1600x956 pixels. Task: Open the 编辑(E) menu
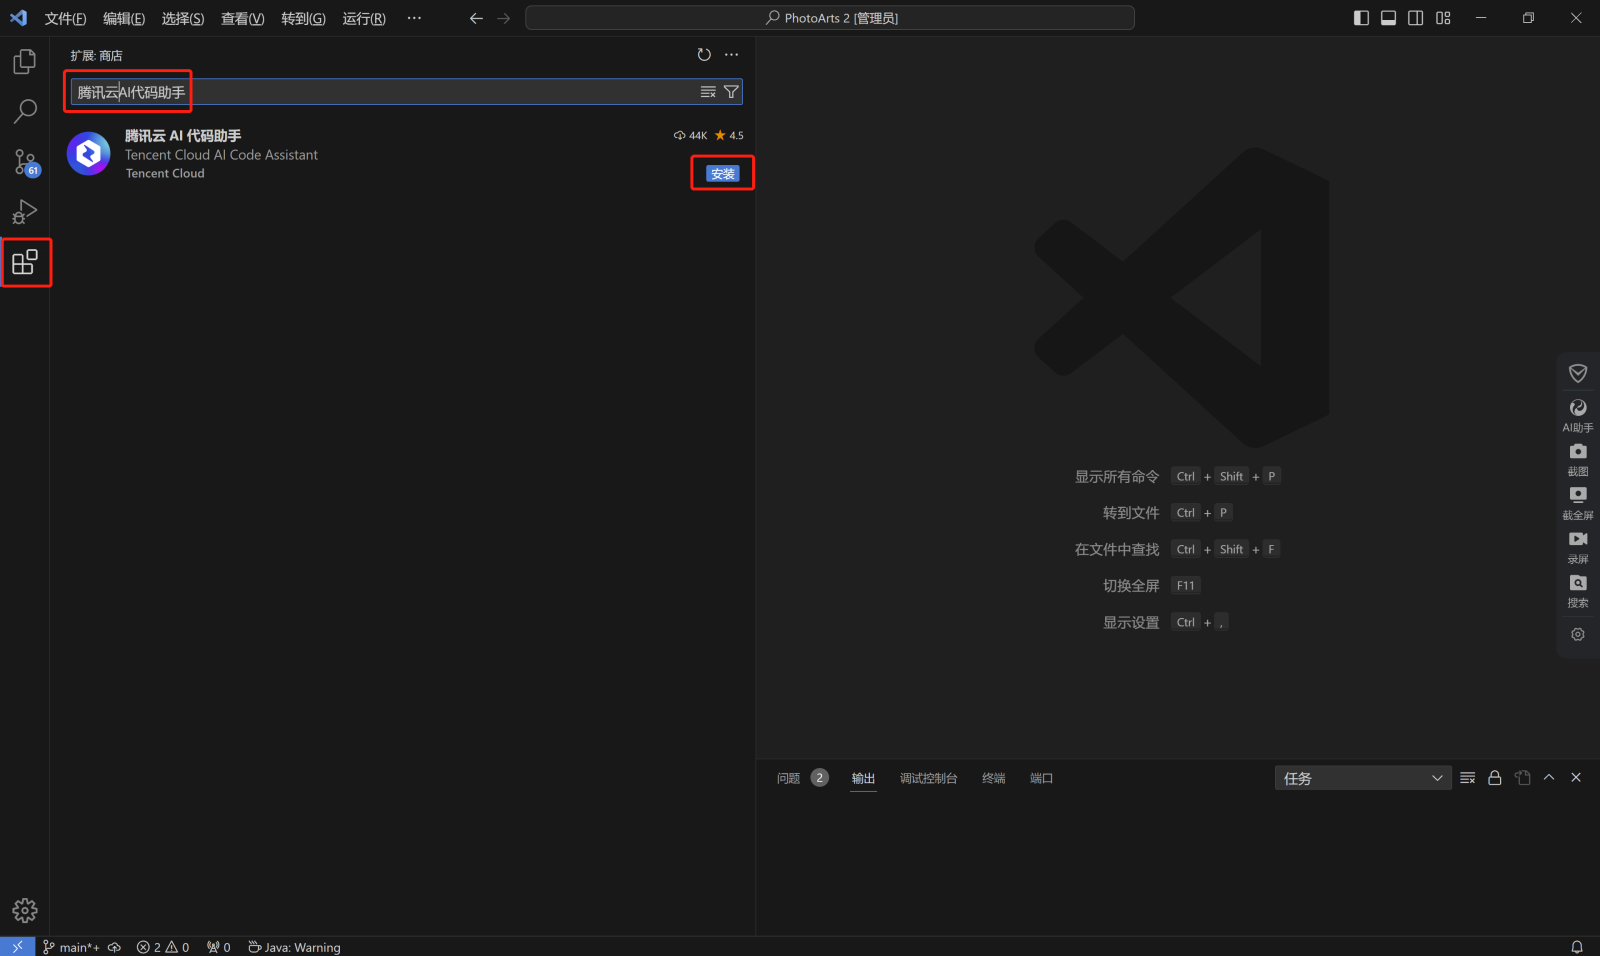point(124,19)
